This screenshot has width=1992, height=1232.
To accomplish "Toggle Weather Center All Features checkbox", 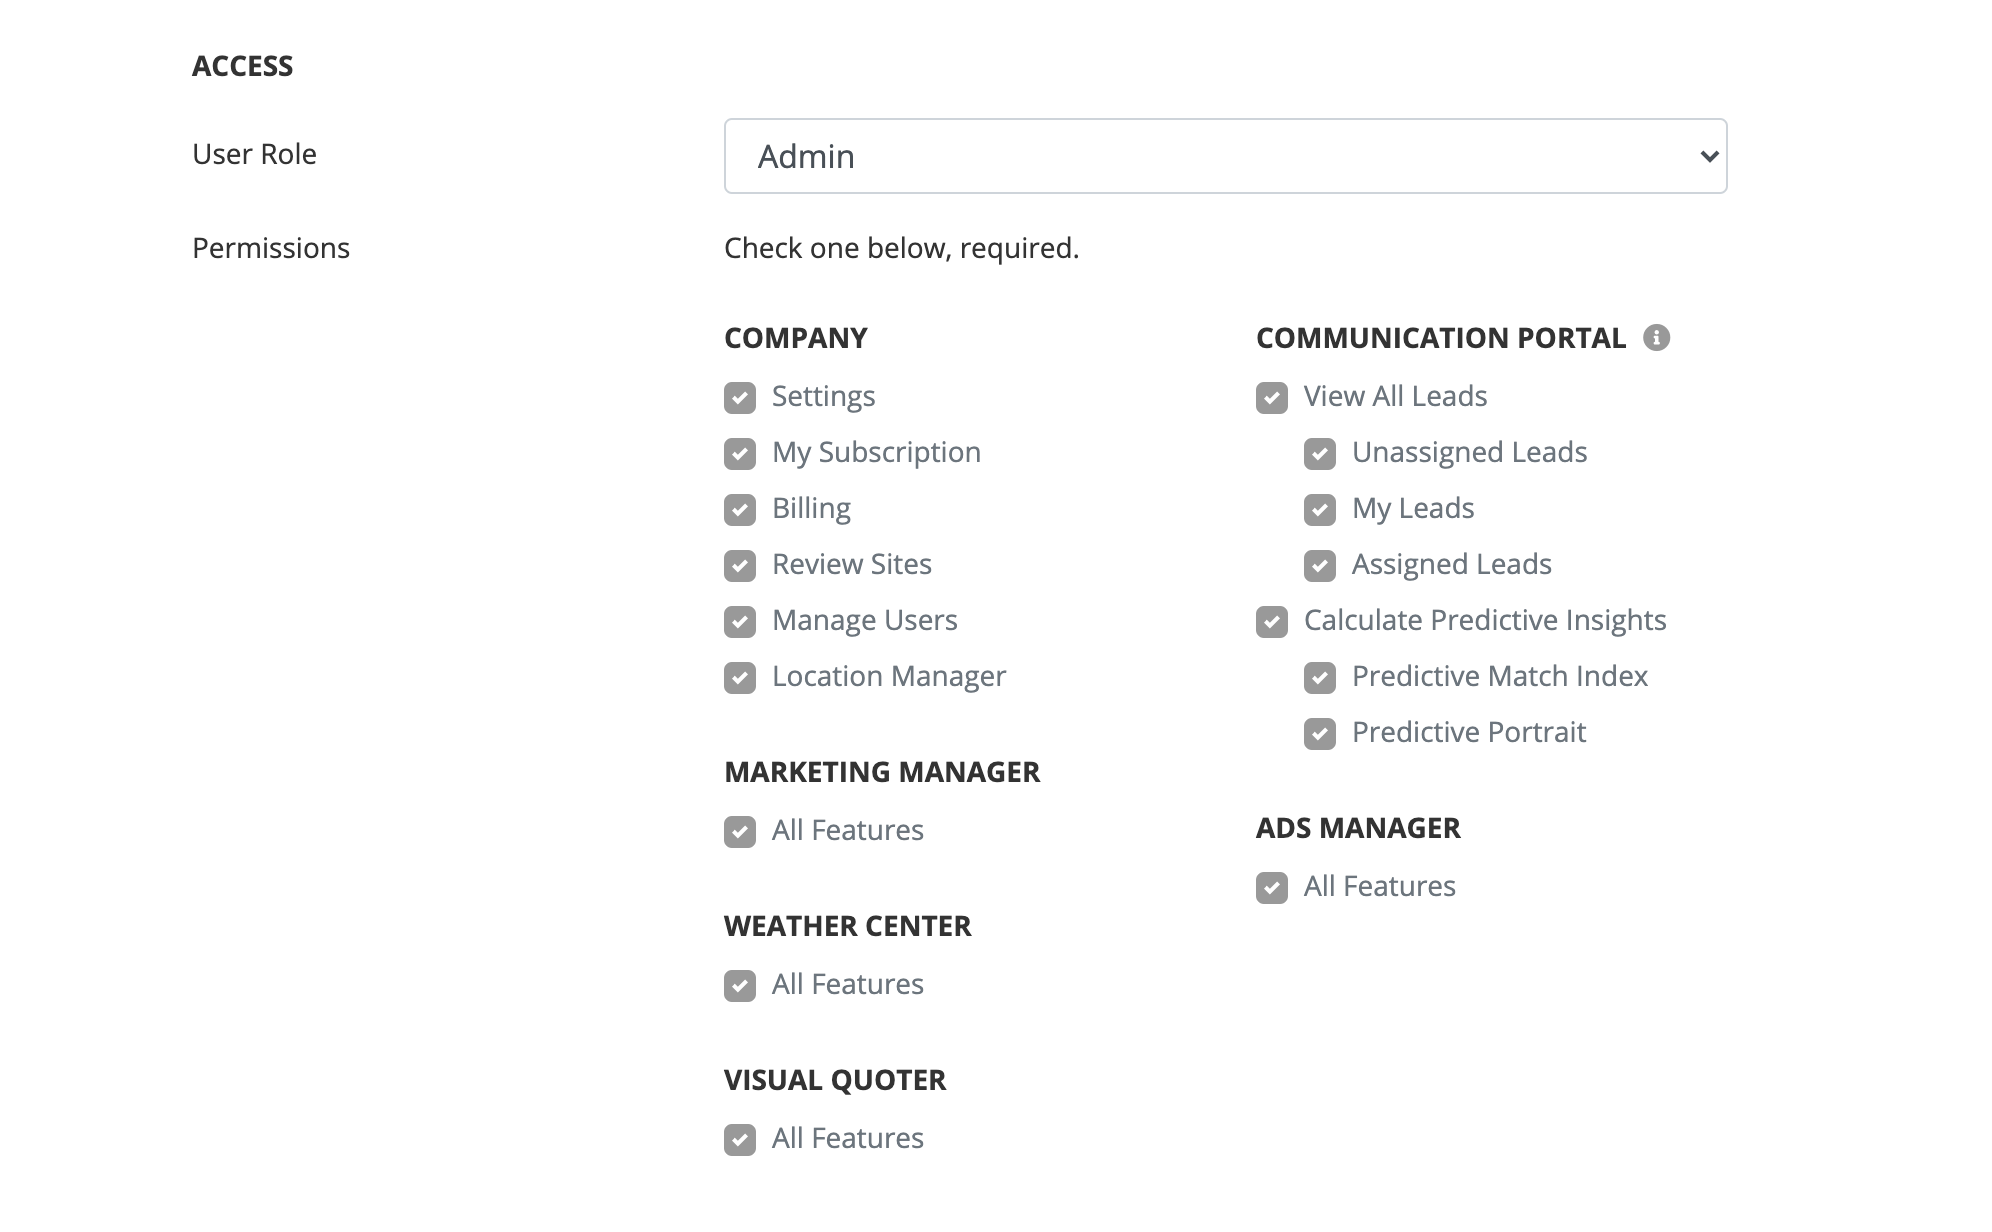I will [x=740, y=986].
